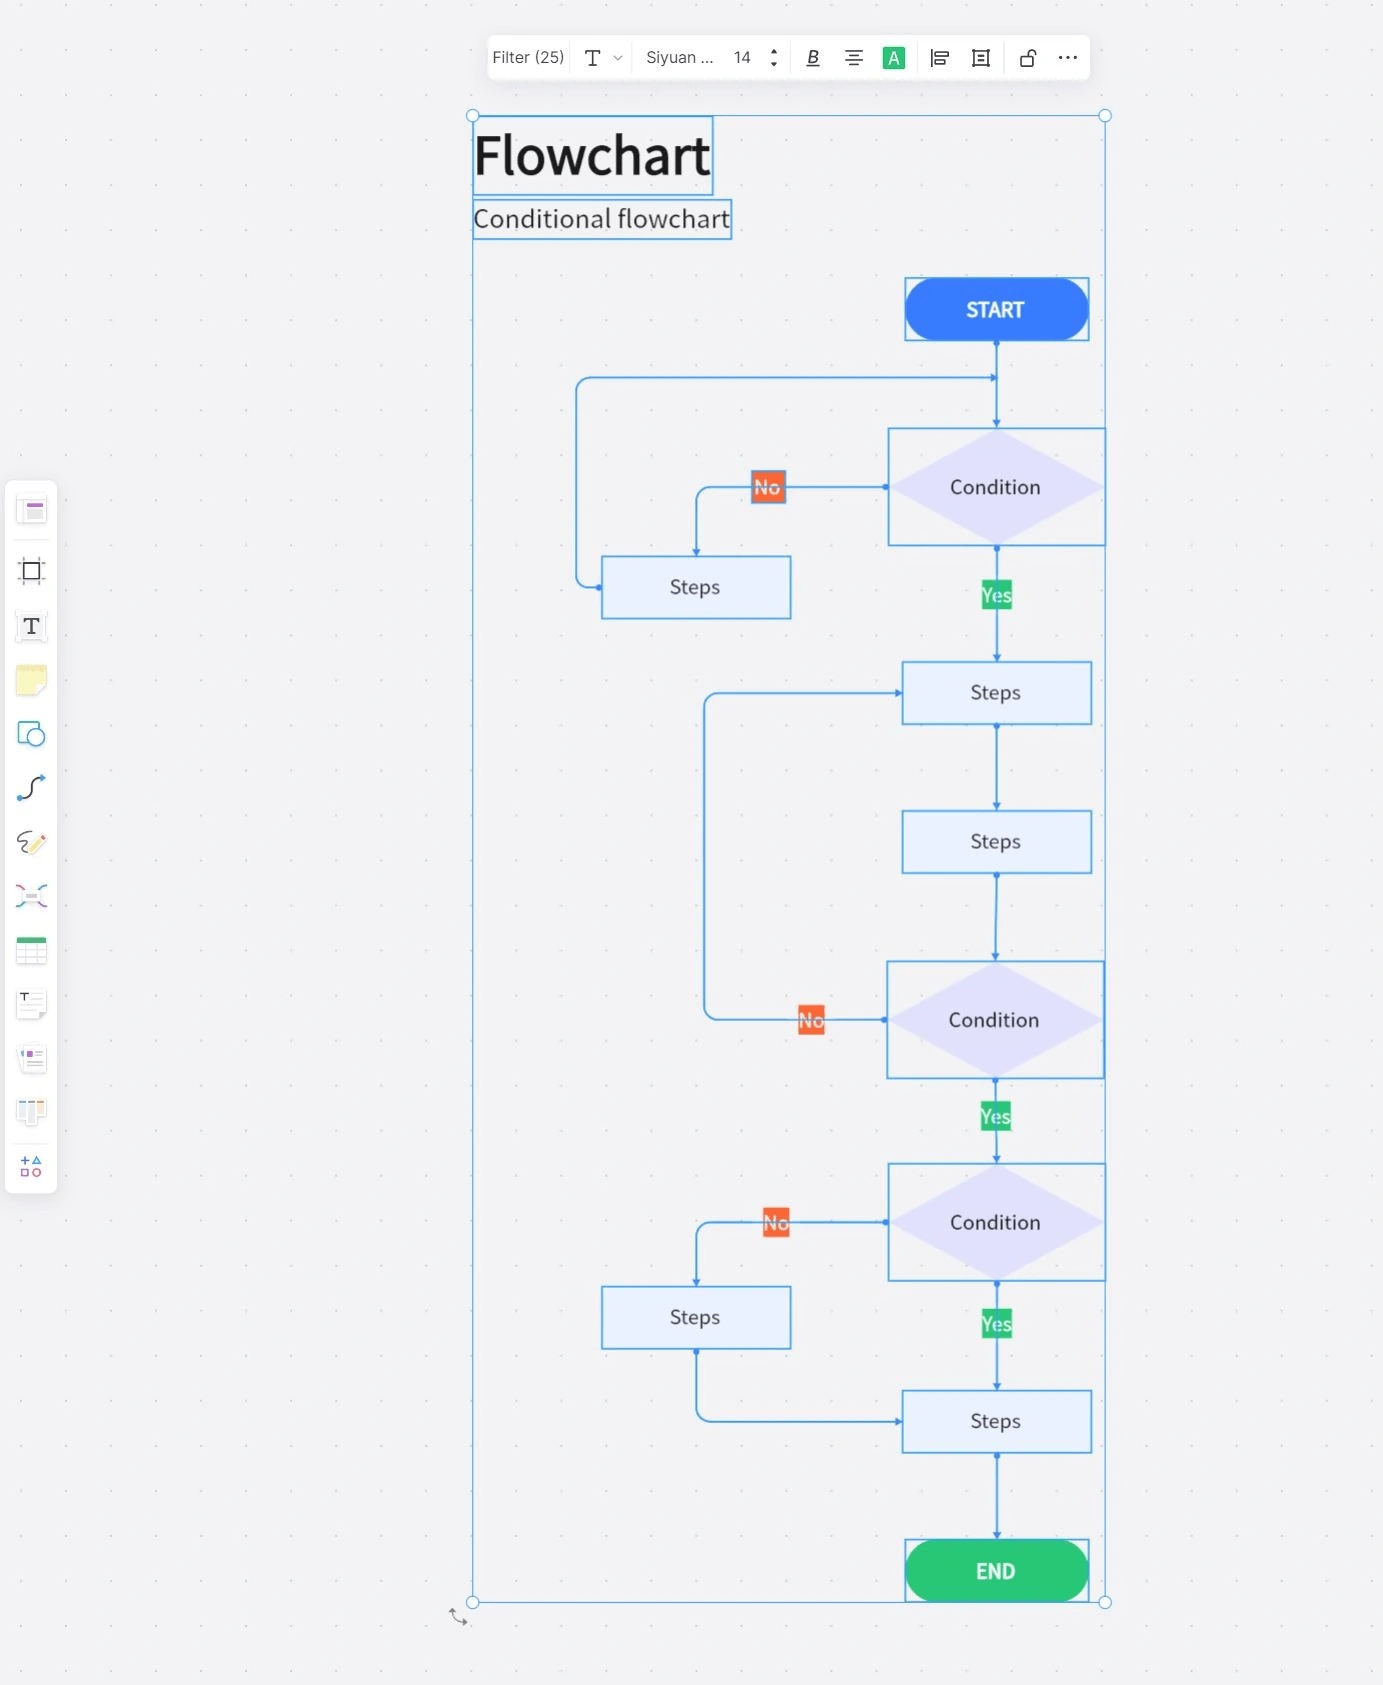Increase font size with the up arrow
The height and width of the screenshot is (1685, 1383).
point(774,52)
